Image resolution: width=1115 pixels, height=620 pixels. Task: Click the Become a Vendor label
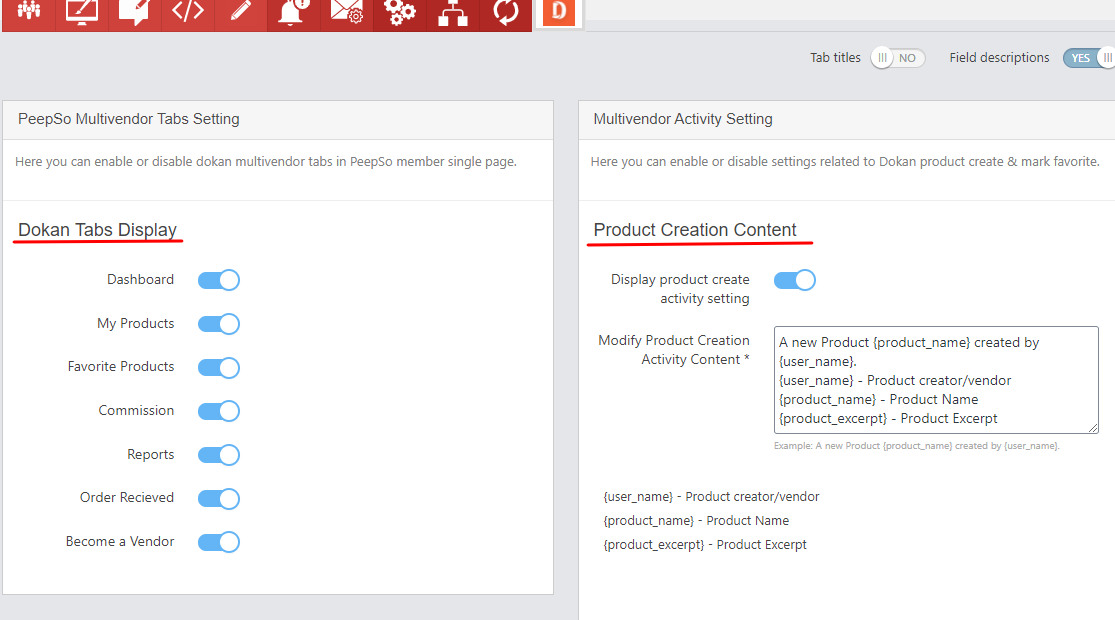(x=120, y=541)
